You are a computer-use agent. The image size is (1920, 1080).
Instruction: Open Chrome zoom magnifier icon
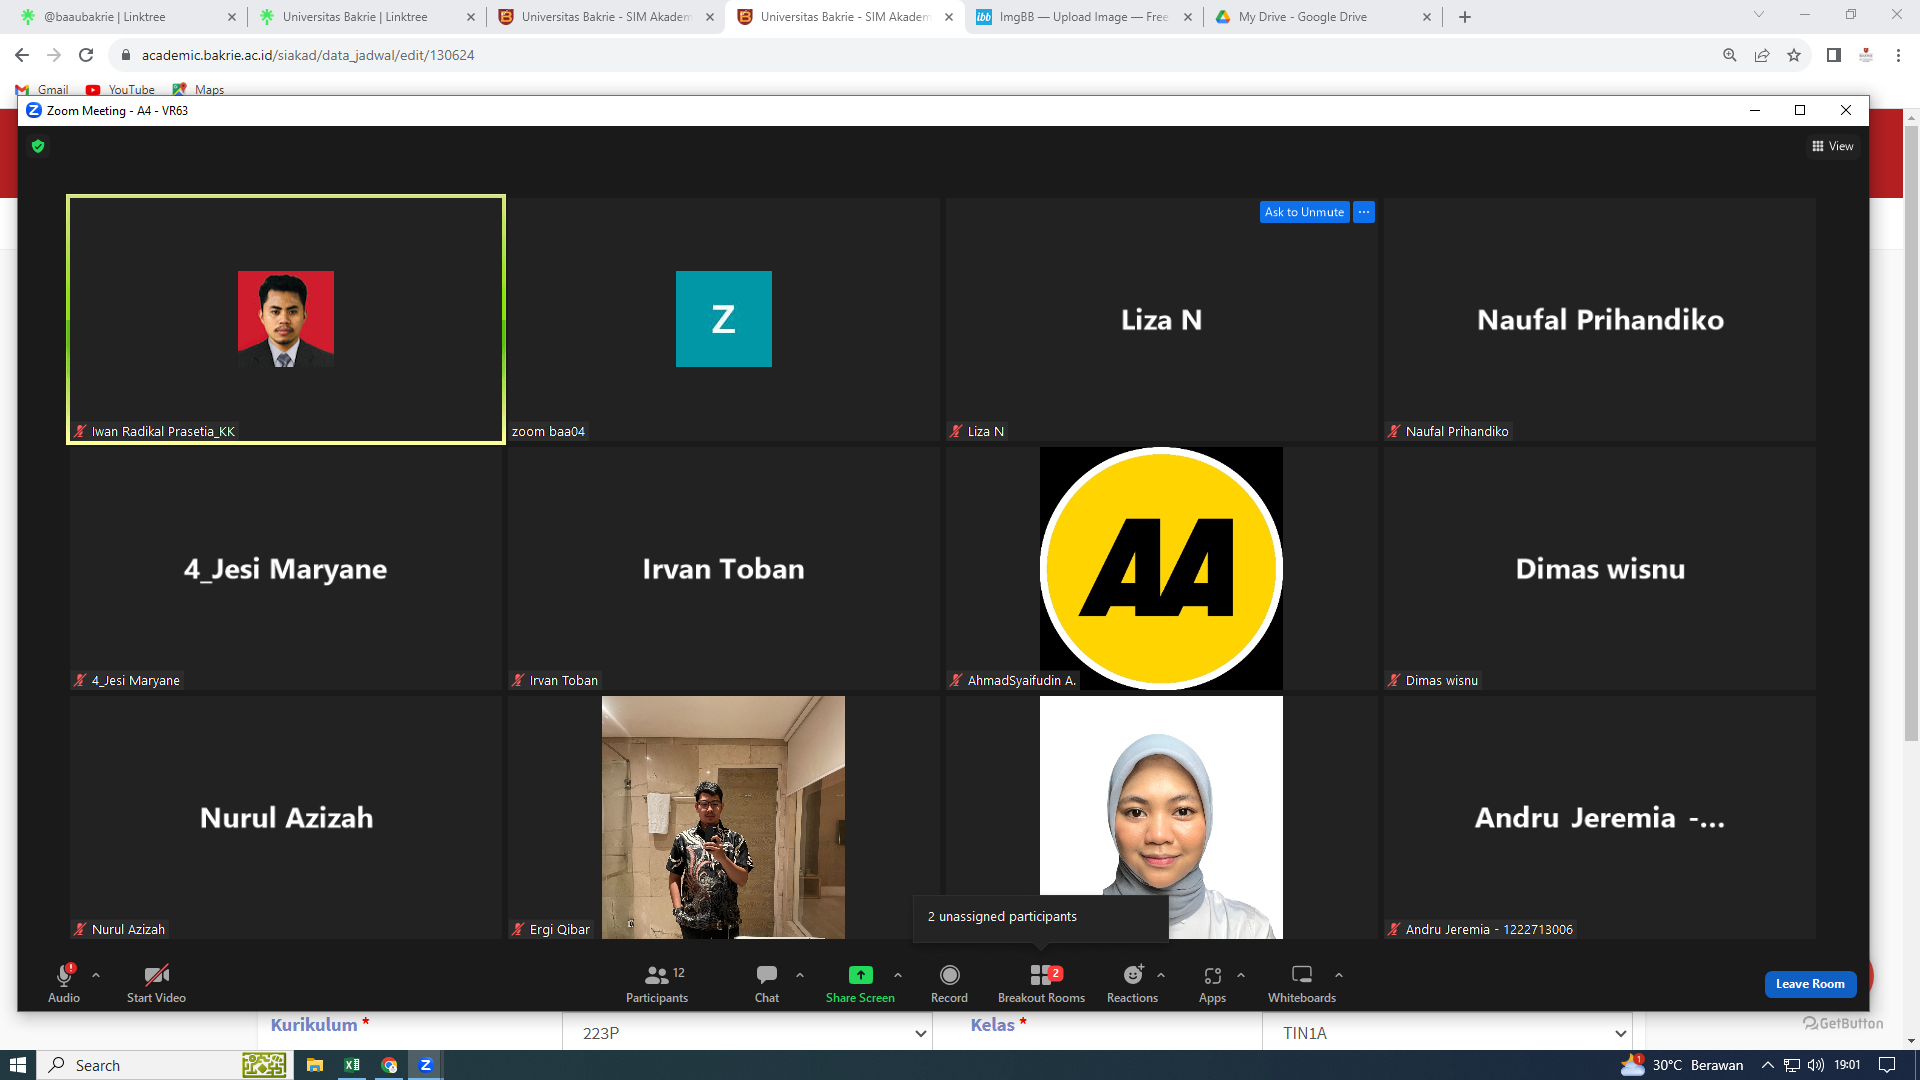point(1730,55)
